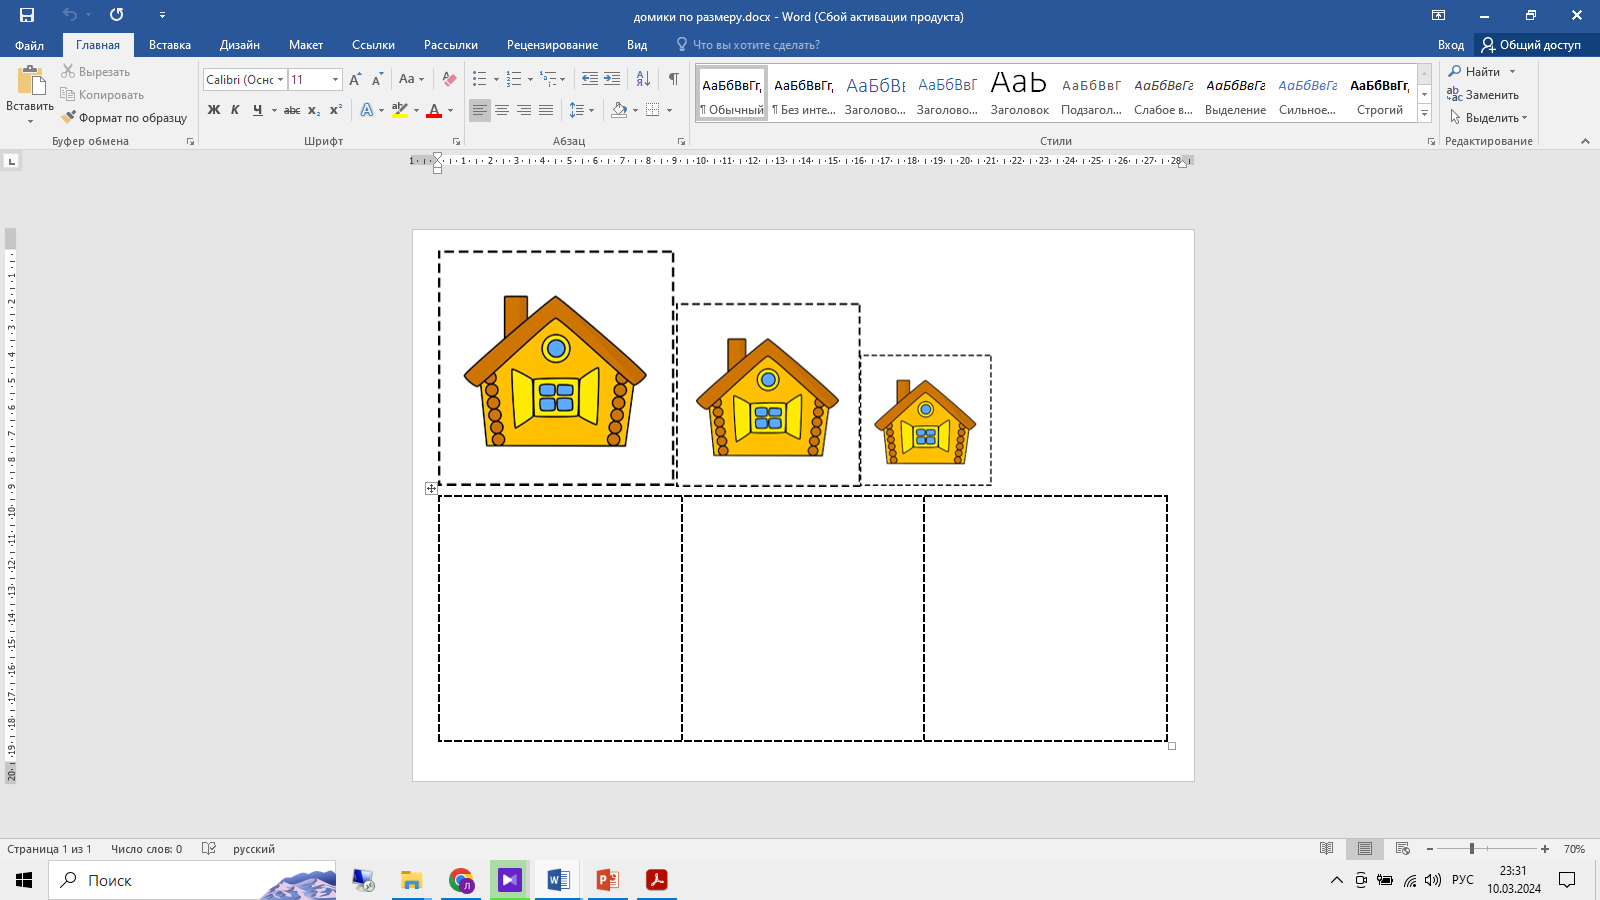Toggle italic formatting (К)
The width and height of the screenshot is (1600, 900).
coord(235,110)
